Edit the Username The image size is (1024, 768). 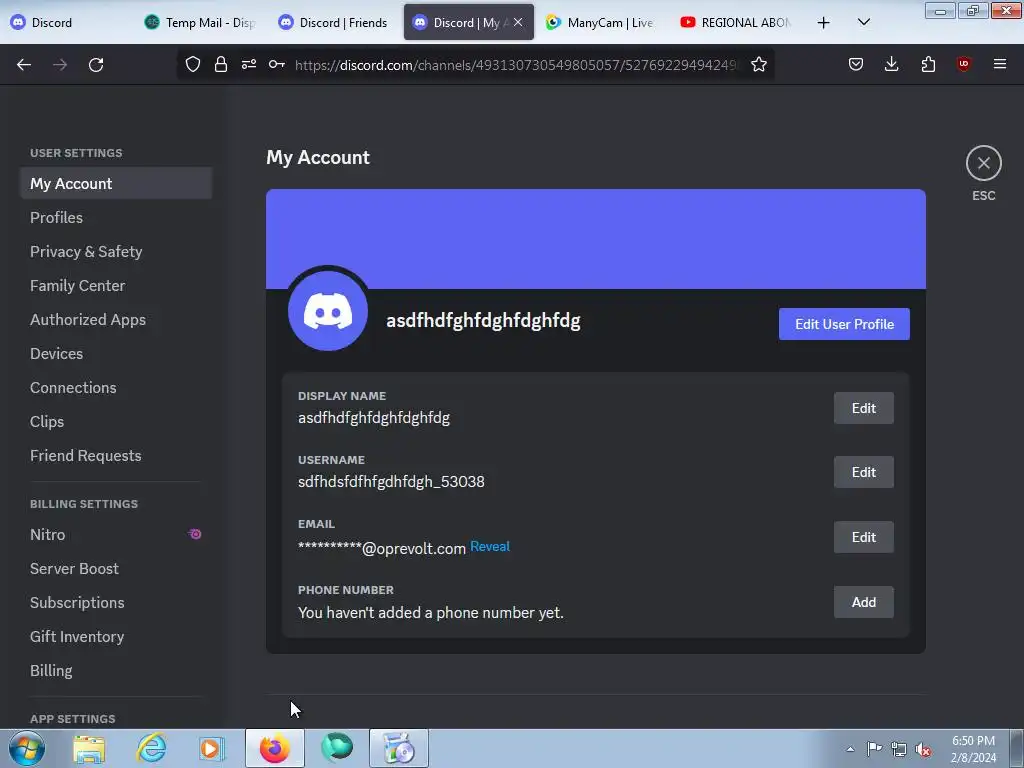pyautogui.click(x=863, y=472)
